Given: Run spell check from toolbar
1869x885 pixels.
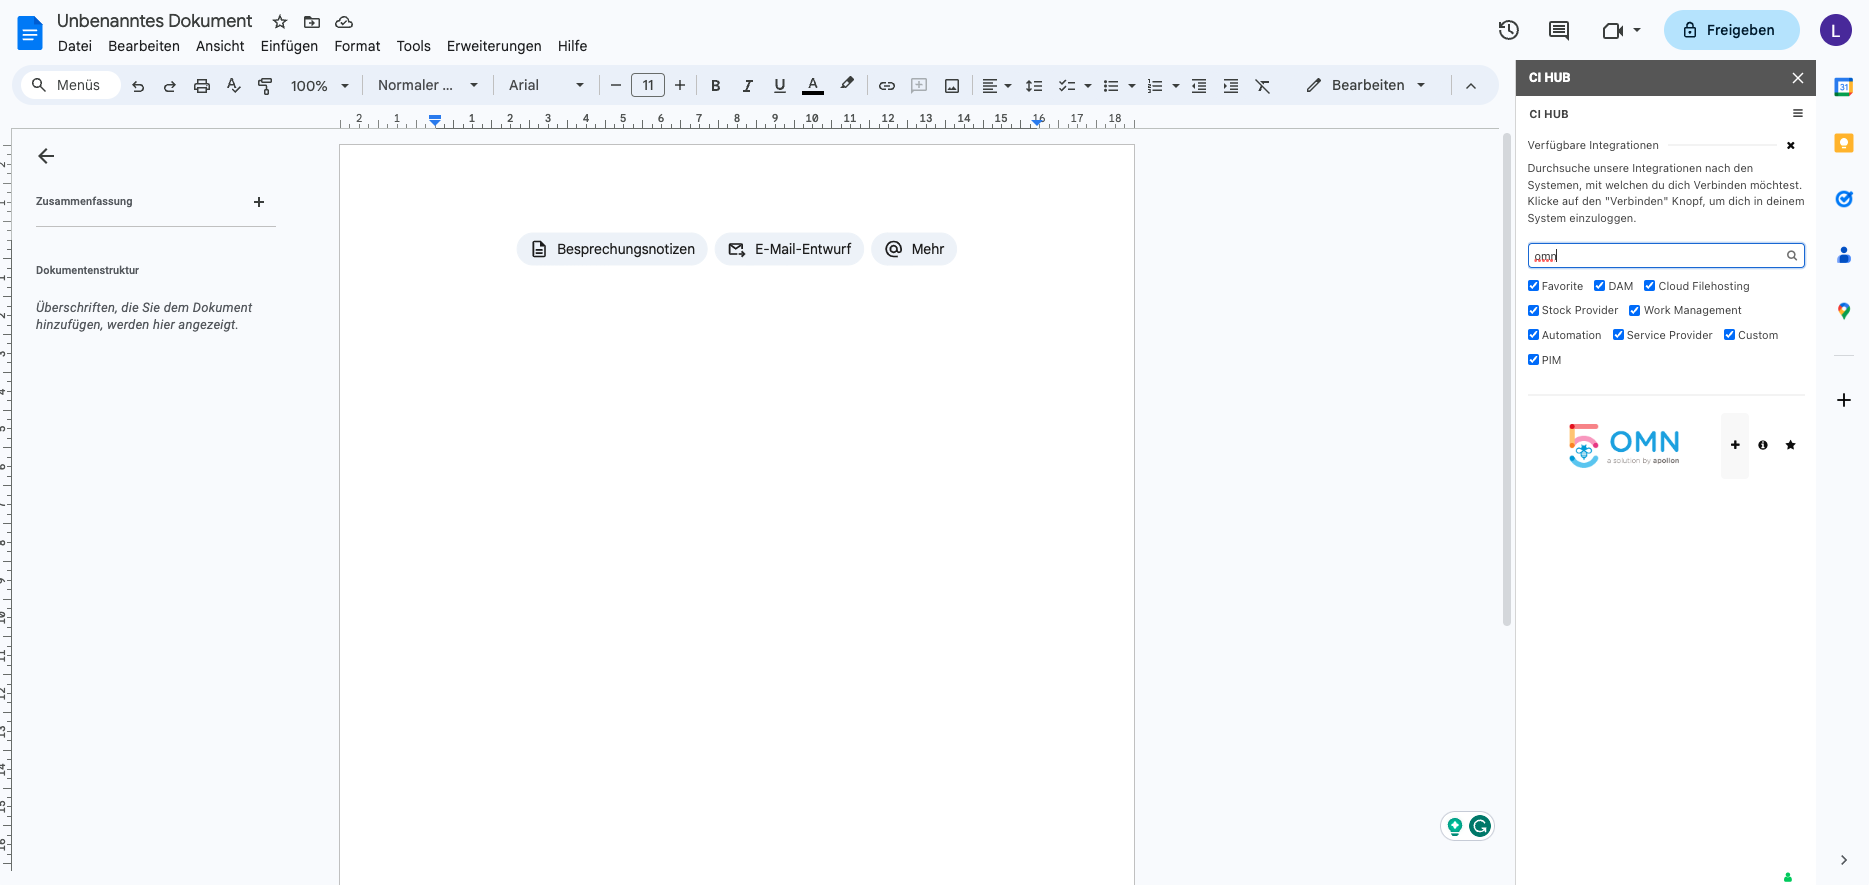Looking at the screenshot, I should pos(234,86).
